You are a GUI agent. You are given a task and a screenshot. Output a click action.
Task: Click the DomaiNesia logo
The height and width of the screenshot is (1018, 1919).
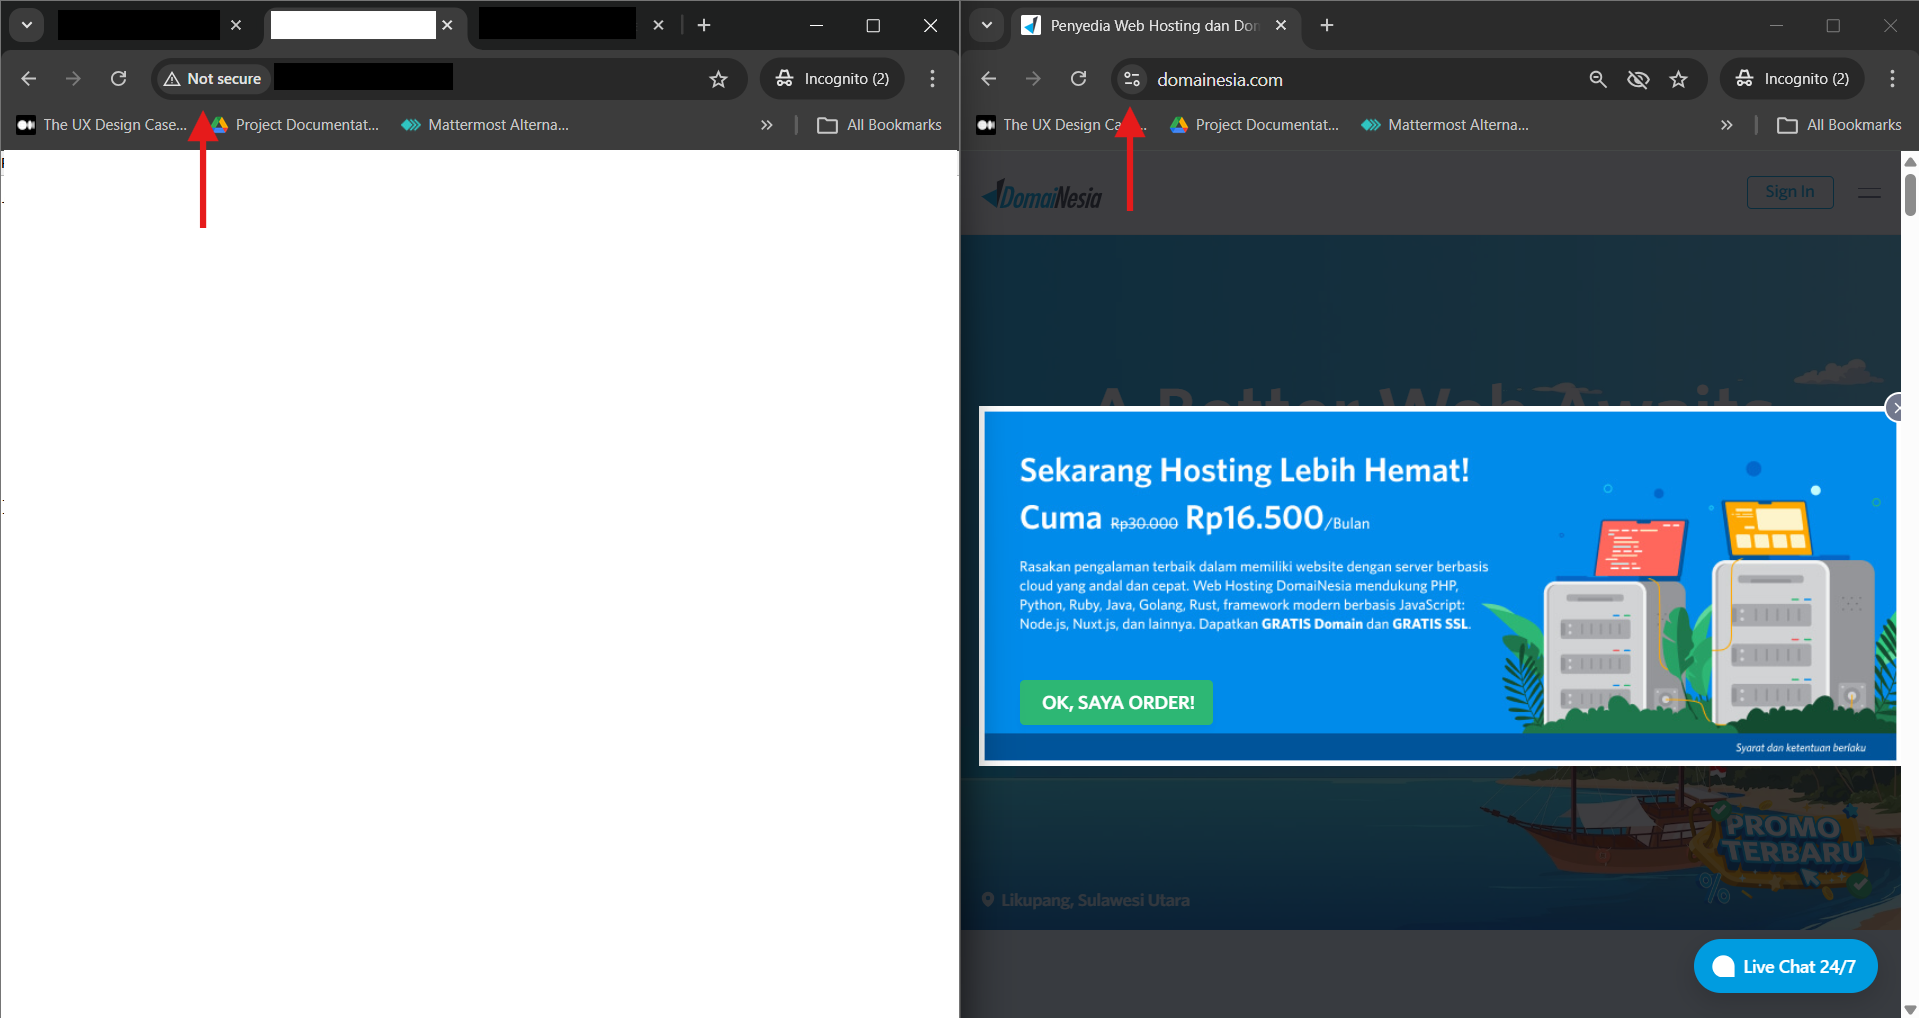click(x=1041, y=195)
